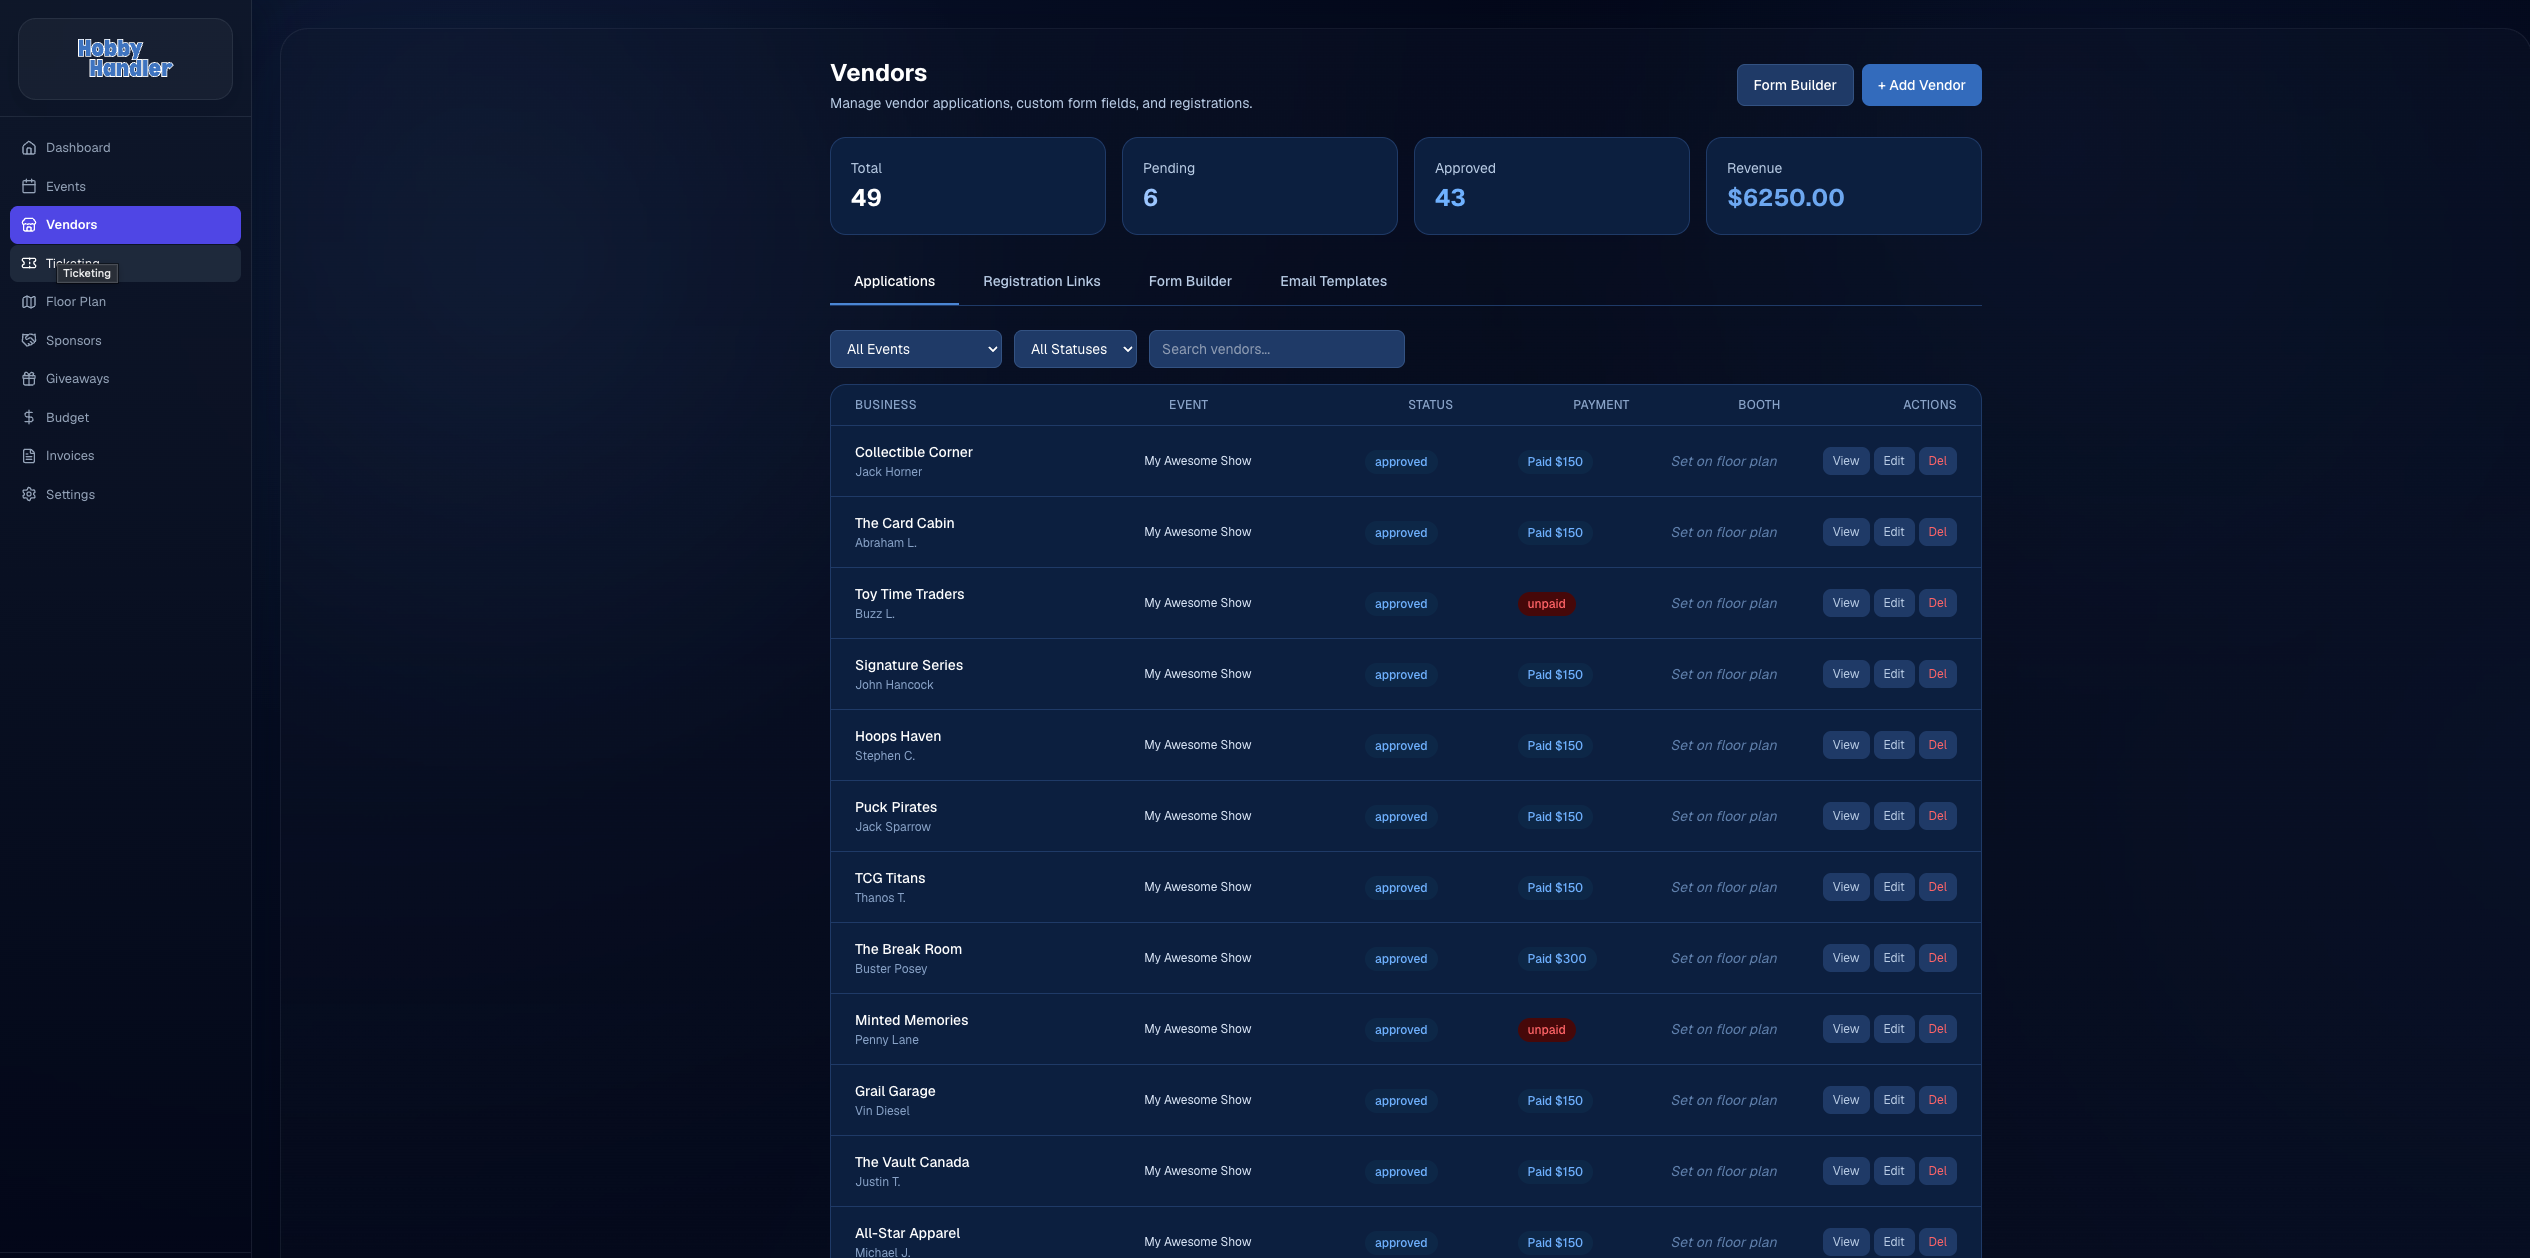Click the Invoices document icon
This screenshot has height=1258, width=2530.
[x=29, y=456]
